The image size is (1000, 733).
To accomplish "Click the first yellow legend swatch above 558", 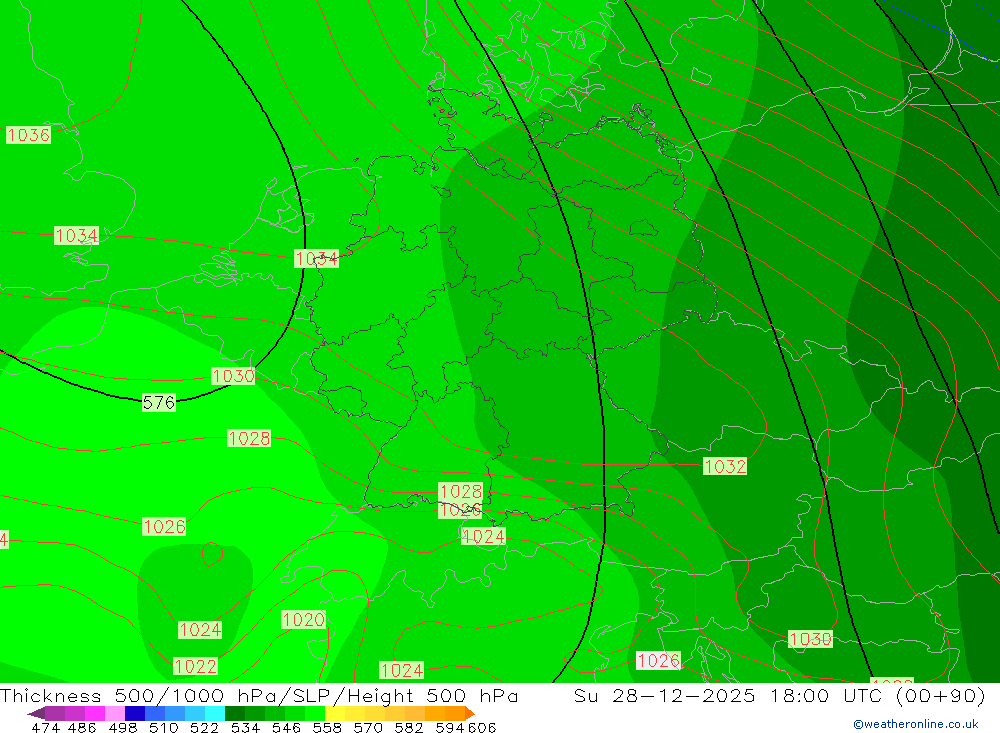I will 335,713.
